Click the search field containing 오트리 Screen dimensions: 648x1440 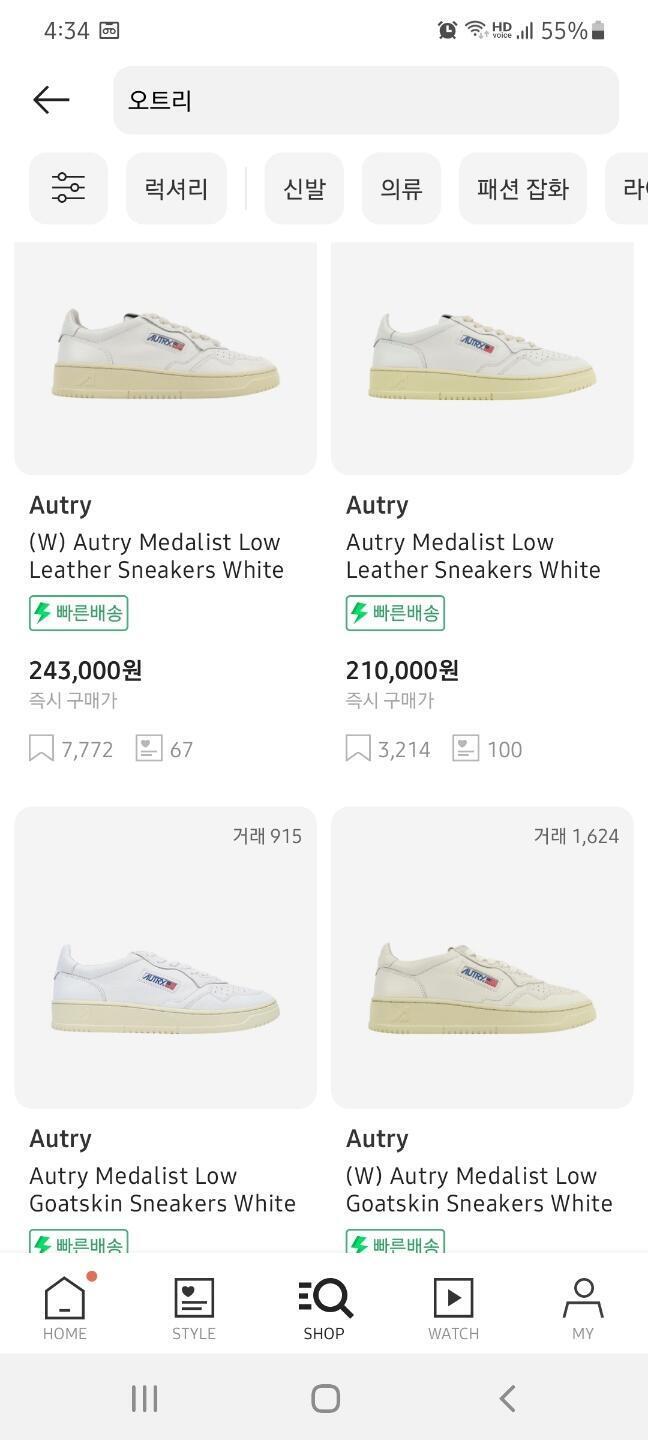pyautogui.click(x=366, y=100)
